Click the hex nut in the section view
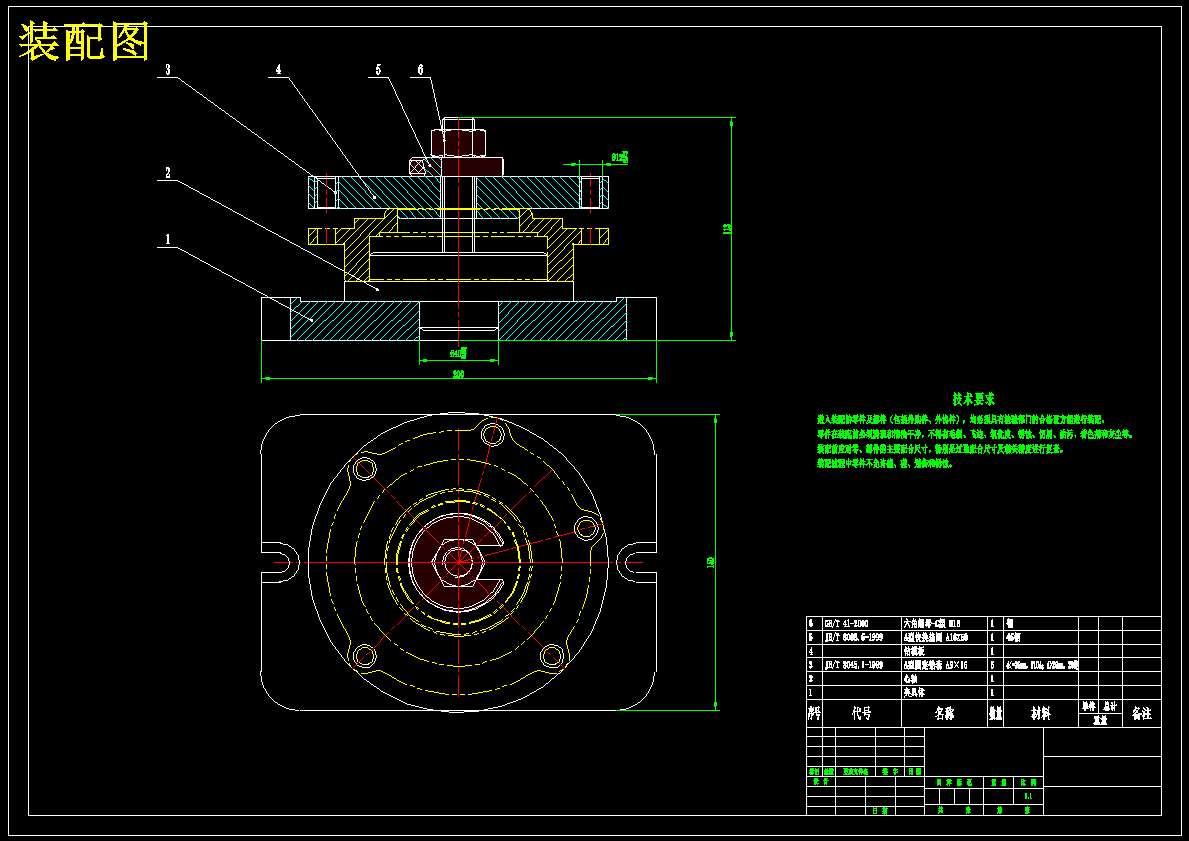The image size is (1189, 841). (x=458, y=142)
